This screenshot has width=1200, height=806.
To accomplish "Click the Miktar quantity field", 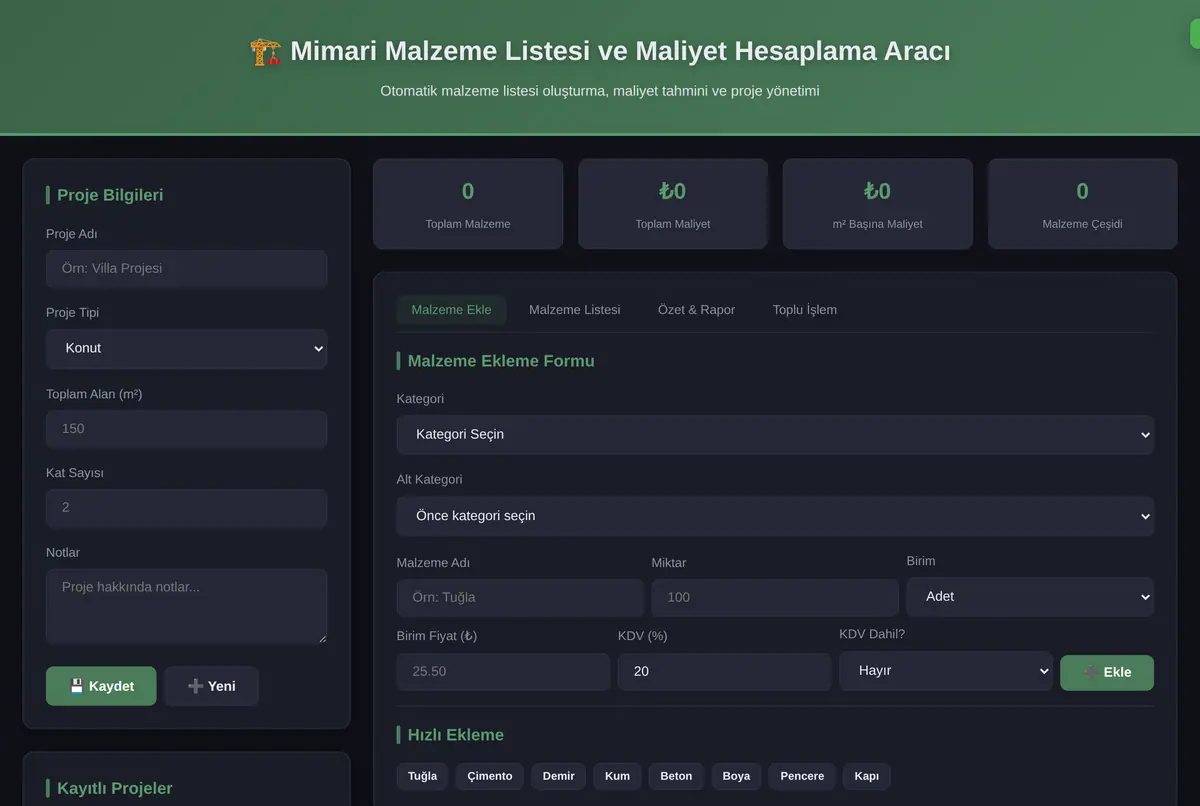I will click(775, 598).
